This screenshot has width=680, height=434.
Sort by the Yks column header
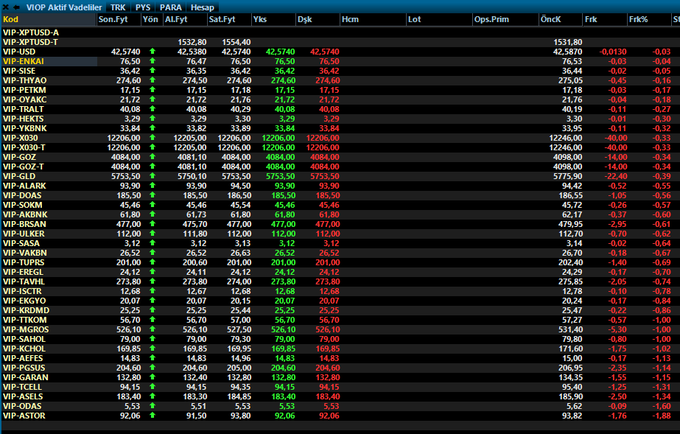273,20
